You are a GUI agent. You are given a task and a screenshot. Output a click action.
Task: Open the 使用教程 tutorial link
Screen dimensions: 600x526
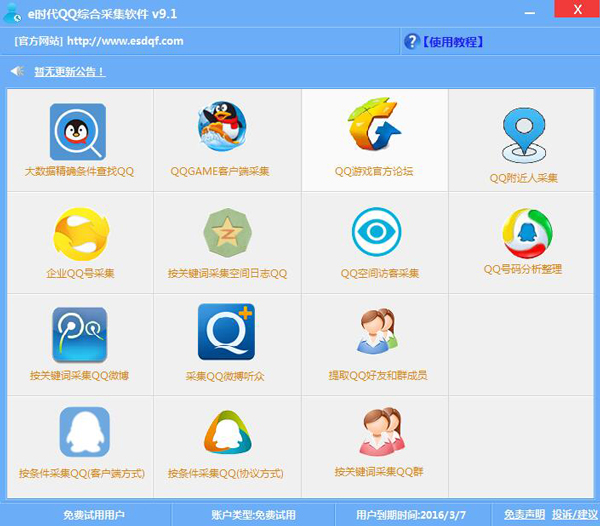point(453,42)
